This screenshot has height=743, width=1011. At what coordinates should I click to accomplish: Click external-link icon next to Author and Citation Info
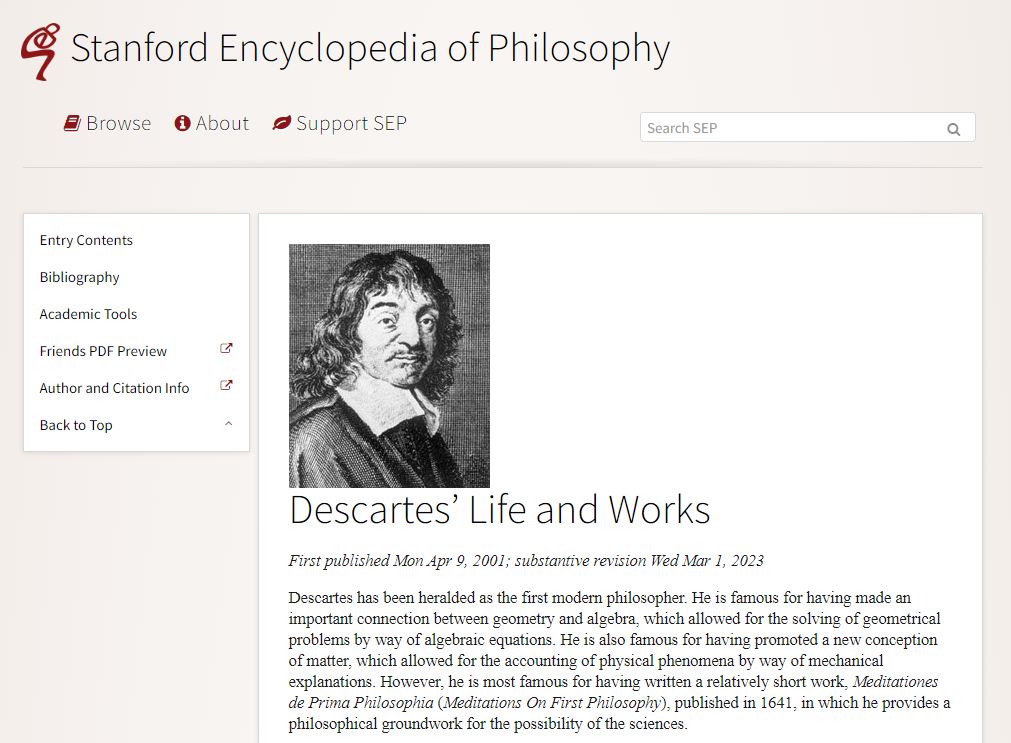click(x=226, y=385)
